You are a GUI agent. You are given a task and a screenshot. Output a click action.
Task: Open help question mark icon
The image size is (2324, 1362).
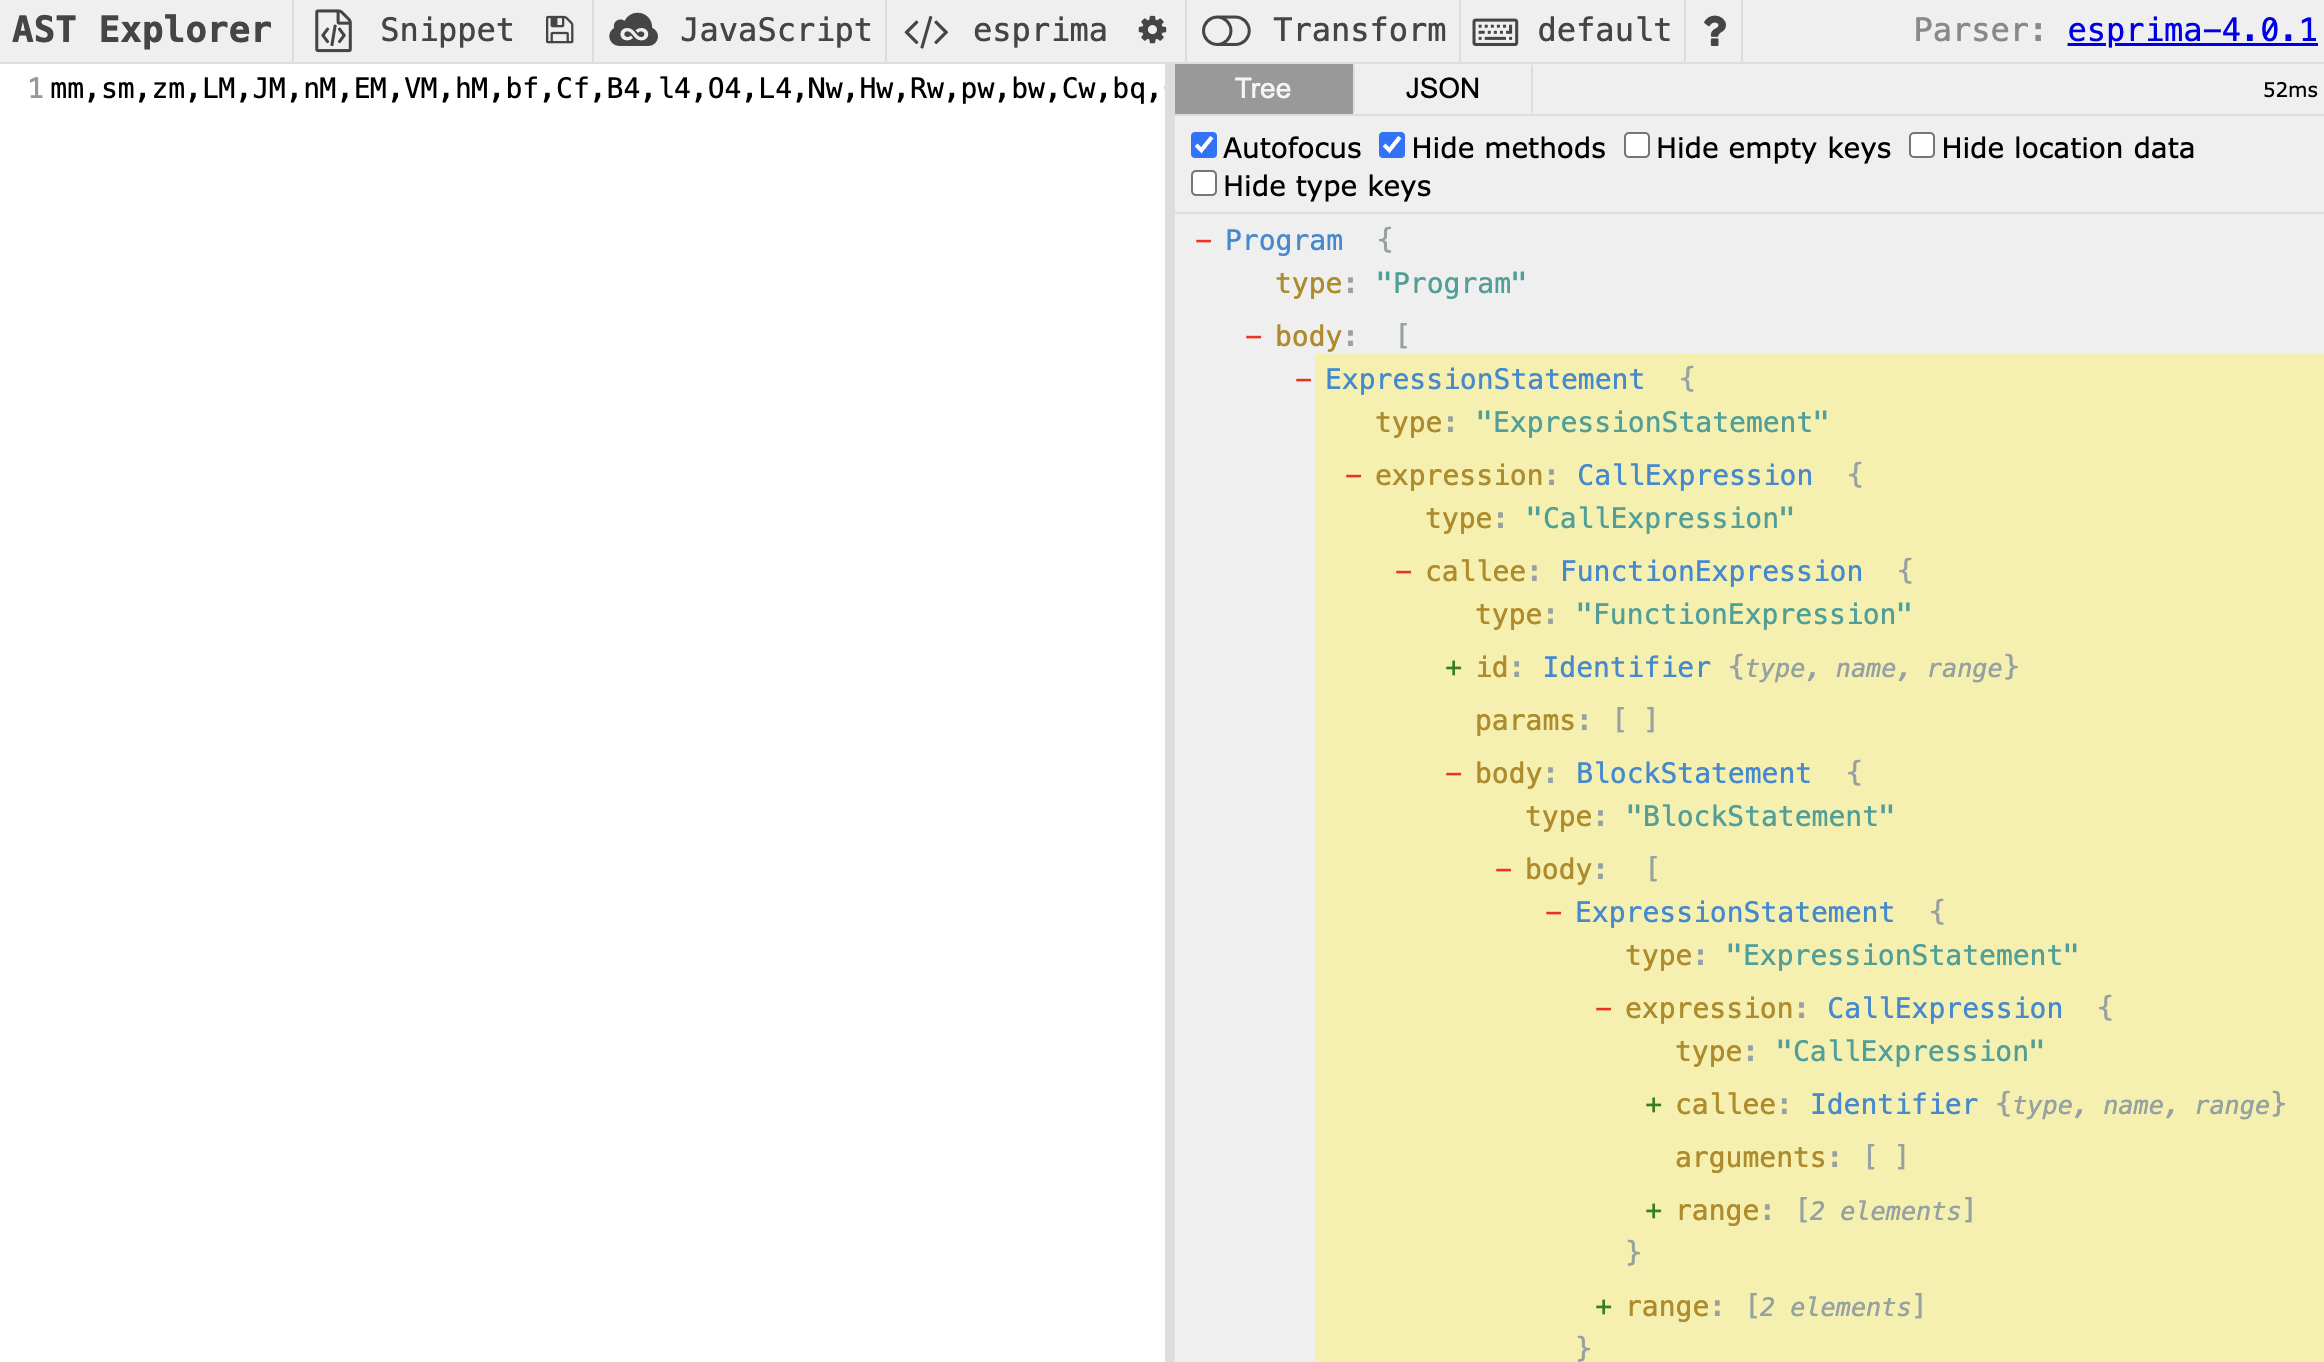tap(1714, 31)
